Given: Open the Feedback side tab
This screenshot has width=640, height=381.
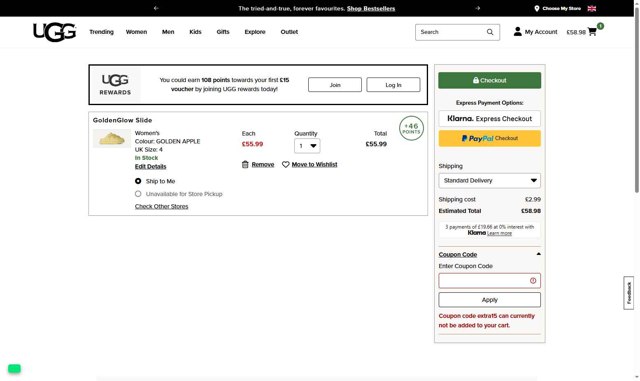Looking at the screenshot, I should pos(629,293).
